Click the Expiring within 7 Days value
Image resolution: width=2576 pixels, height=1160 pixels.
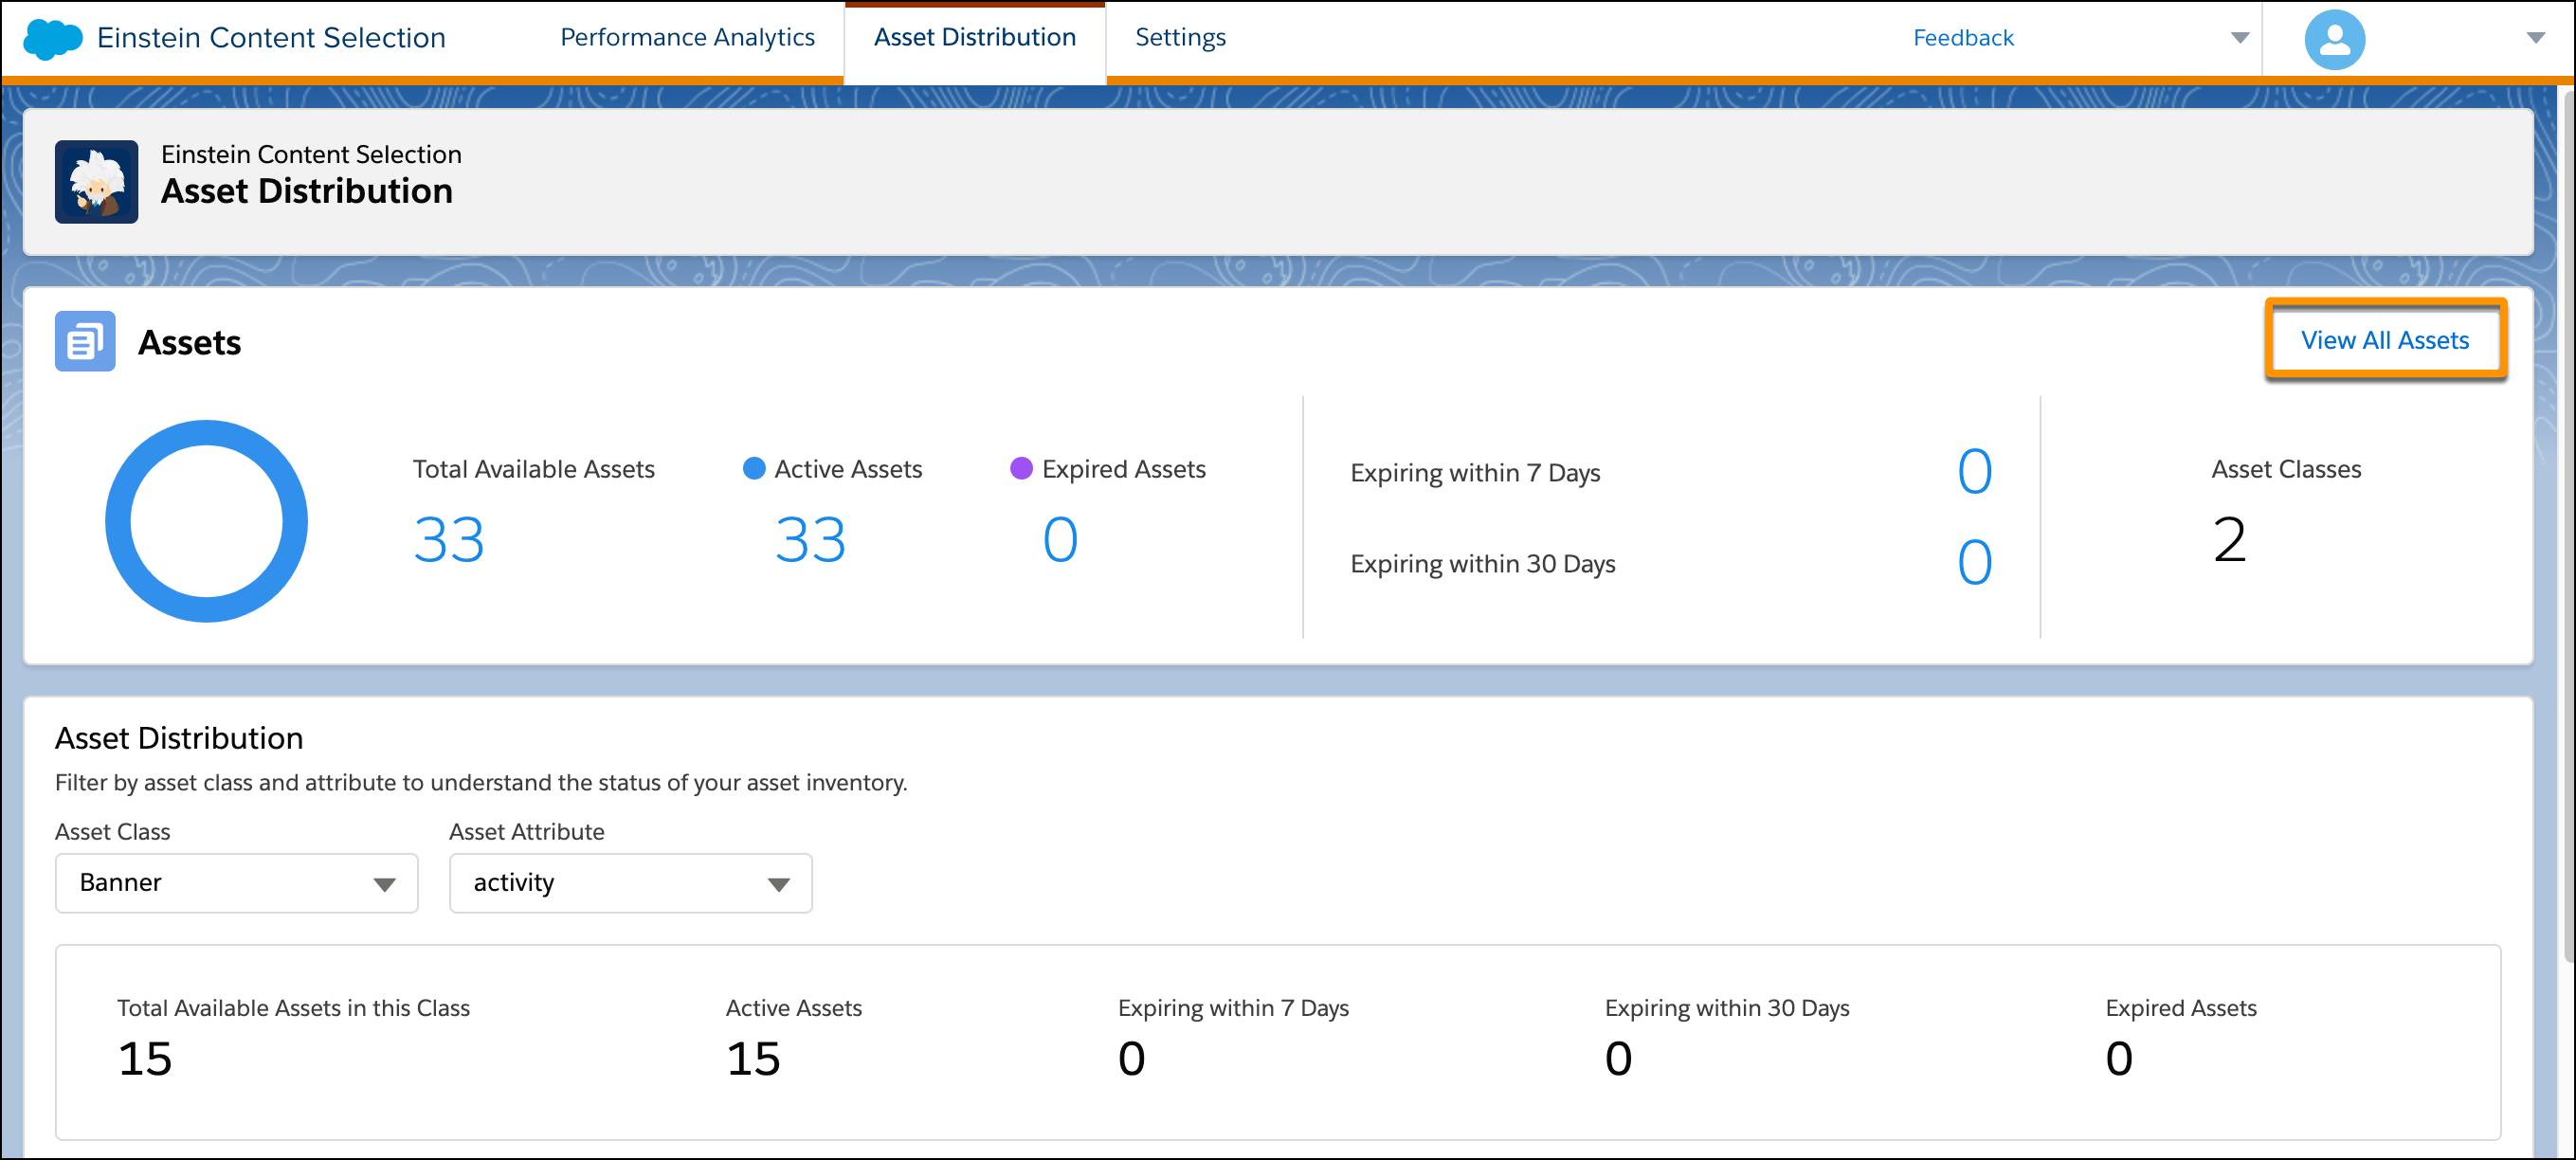pyautogui.click(x=1975, y=473)
